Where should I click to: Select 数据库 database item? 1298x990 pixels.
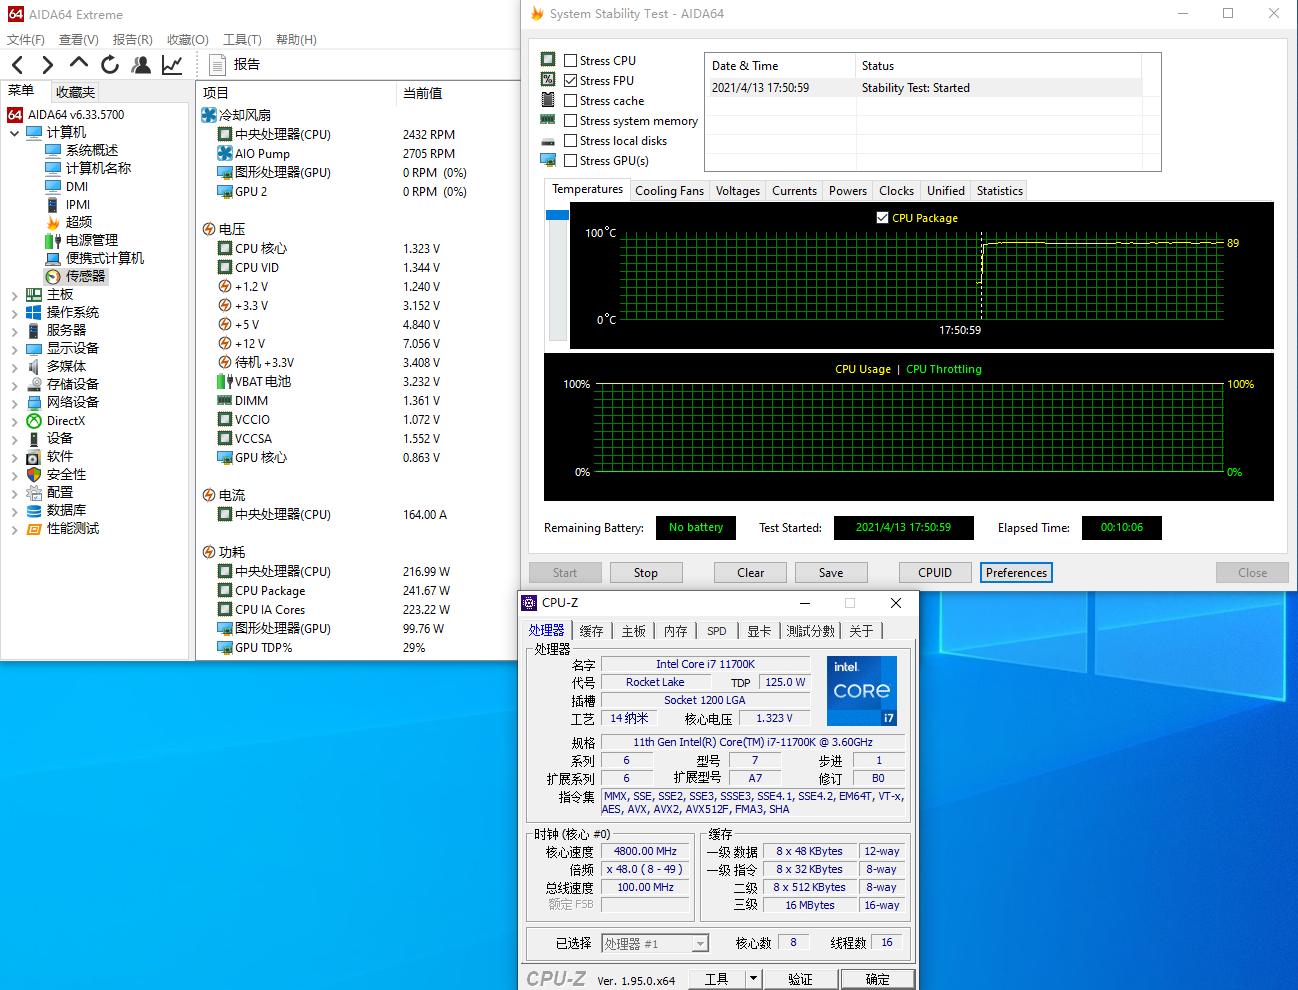[57, 510]
